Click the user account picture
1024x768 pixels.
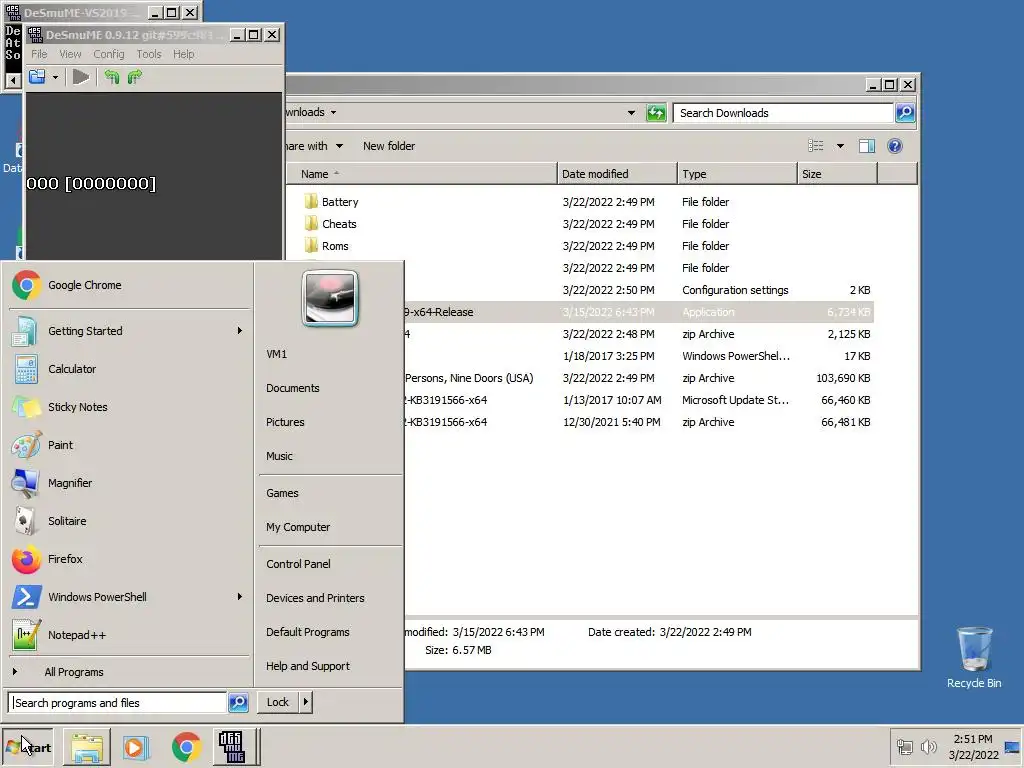click(330, 298)
